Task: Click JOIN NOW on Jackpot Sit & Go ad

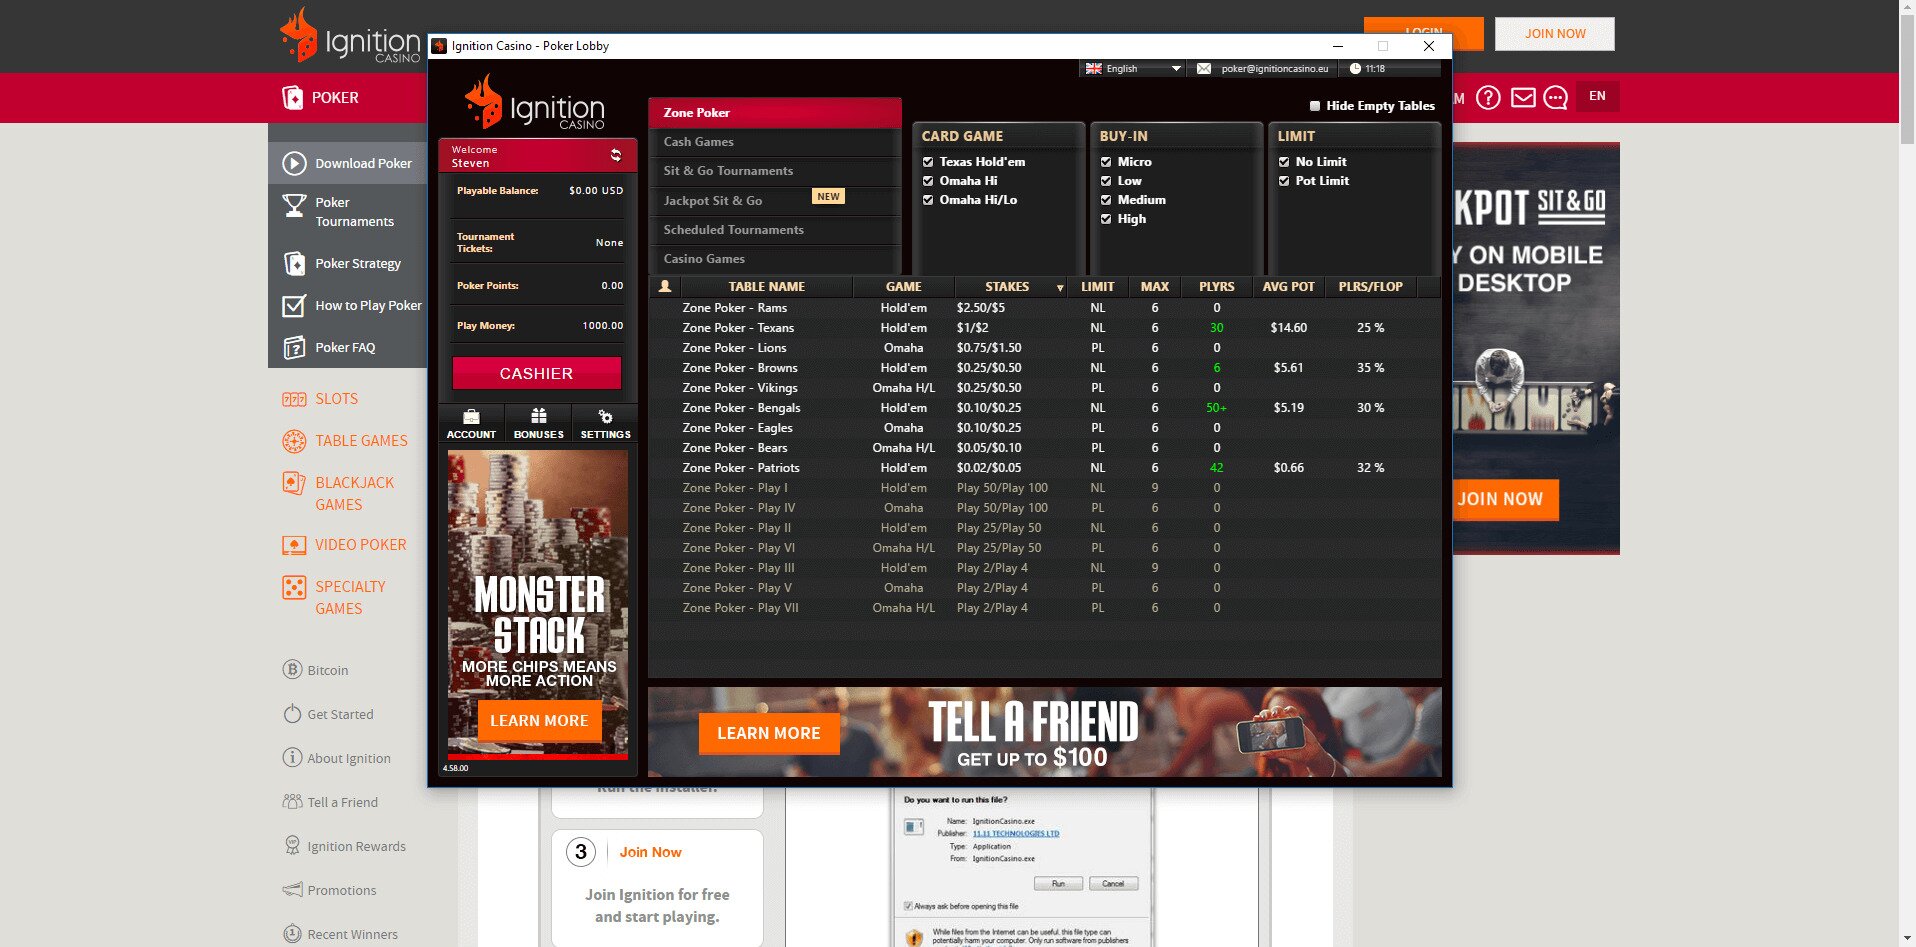Action: (1503, 499)
